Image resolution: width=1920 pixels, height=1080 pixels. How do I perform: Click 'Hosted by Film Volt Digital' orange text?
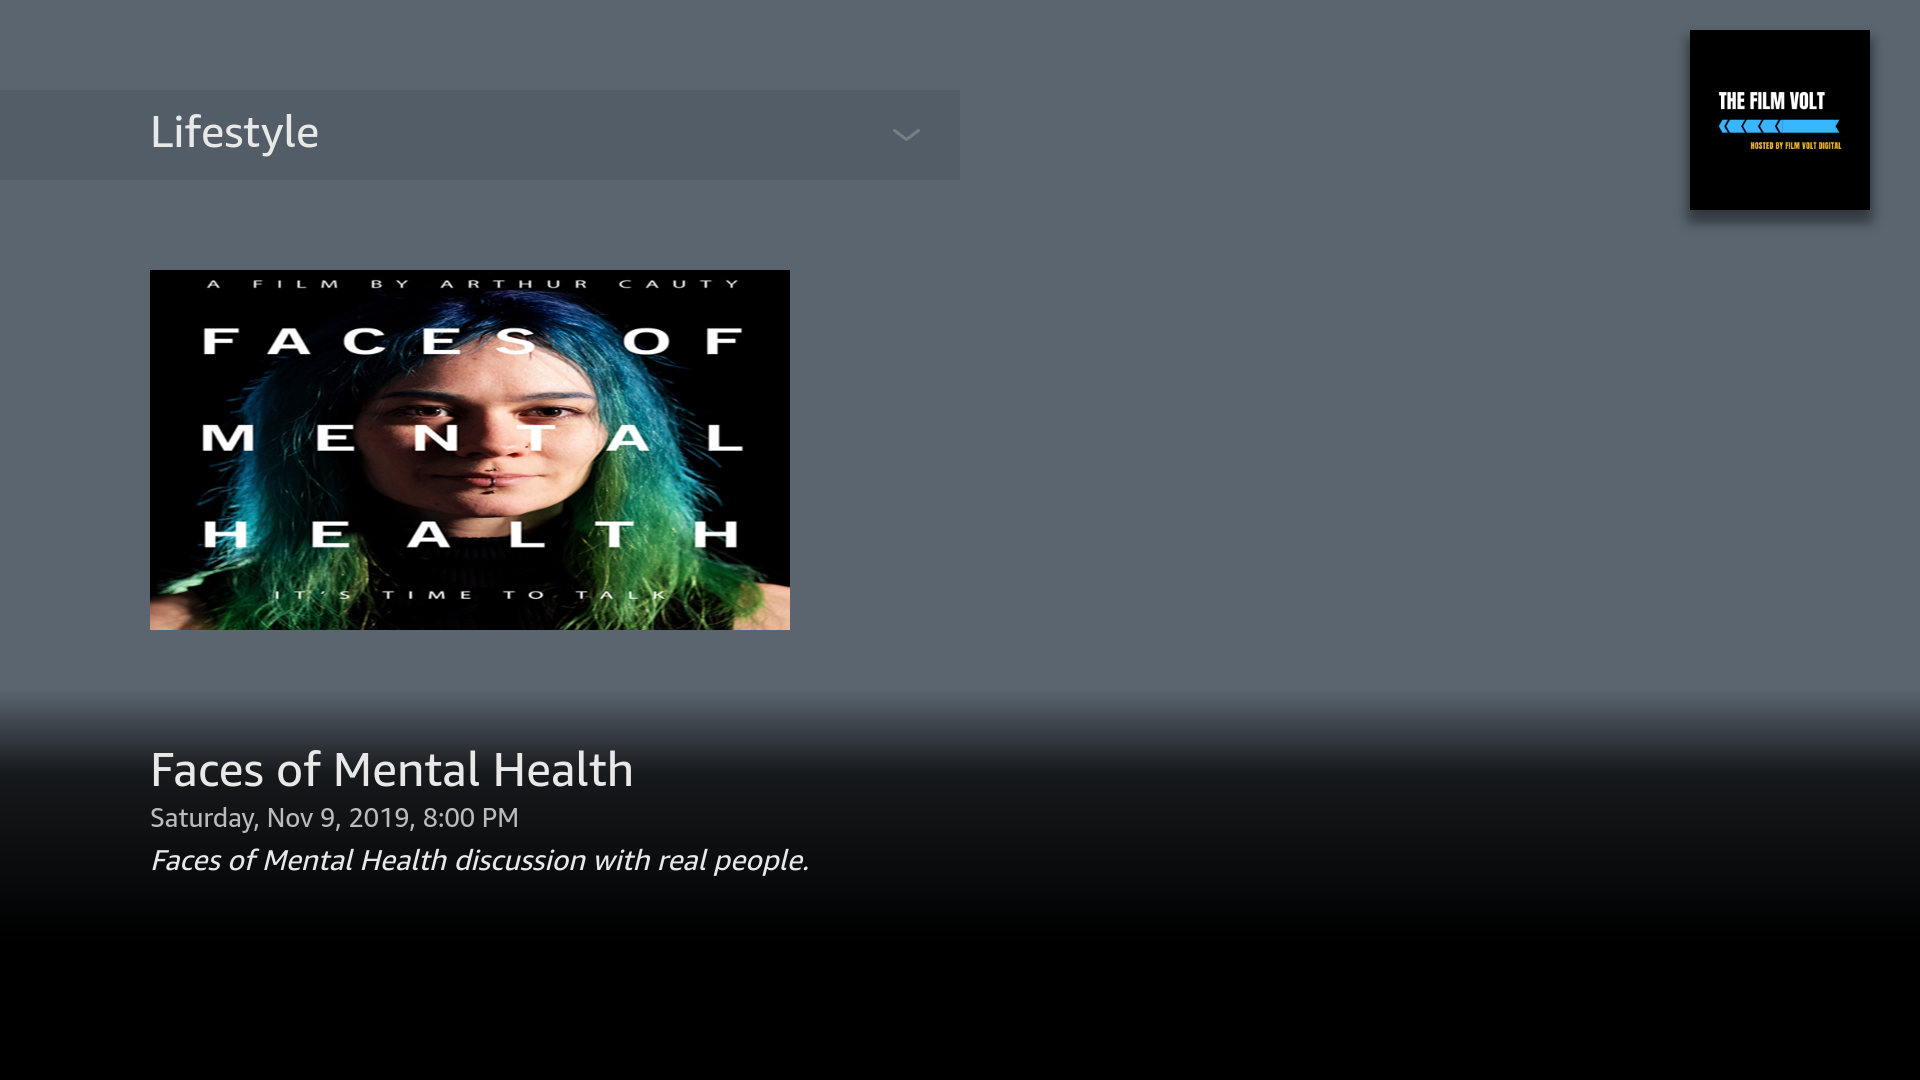(1795, 146)
